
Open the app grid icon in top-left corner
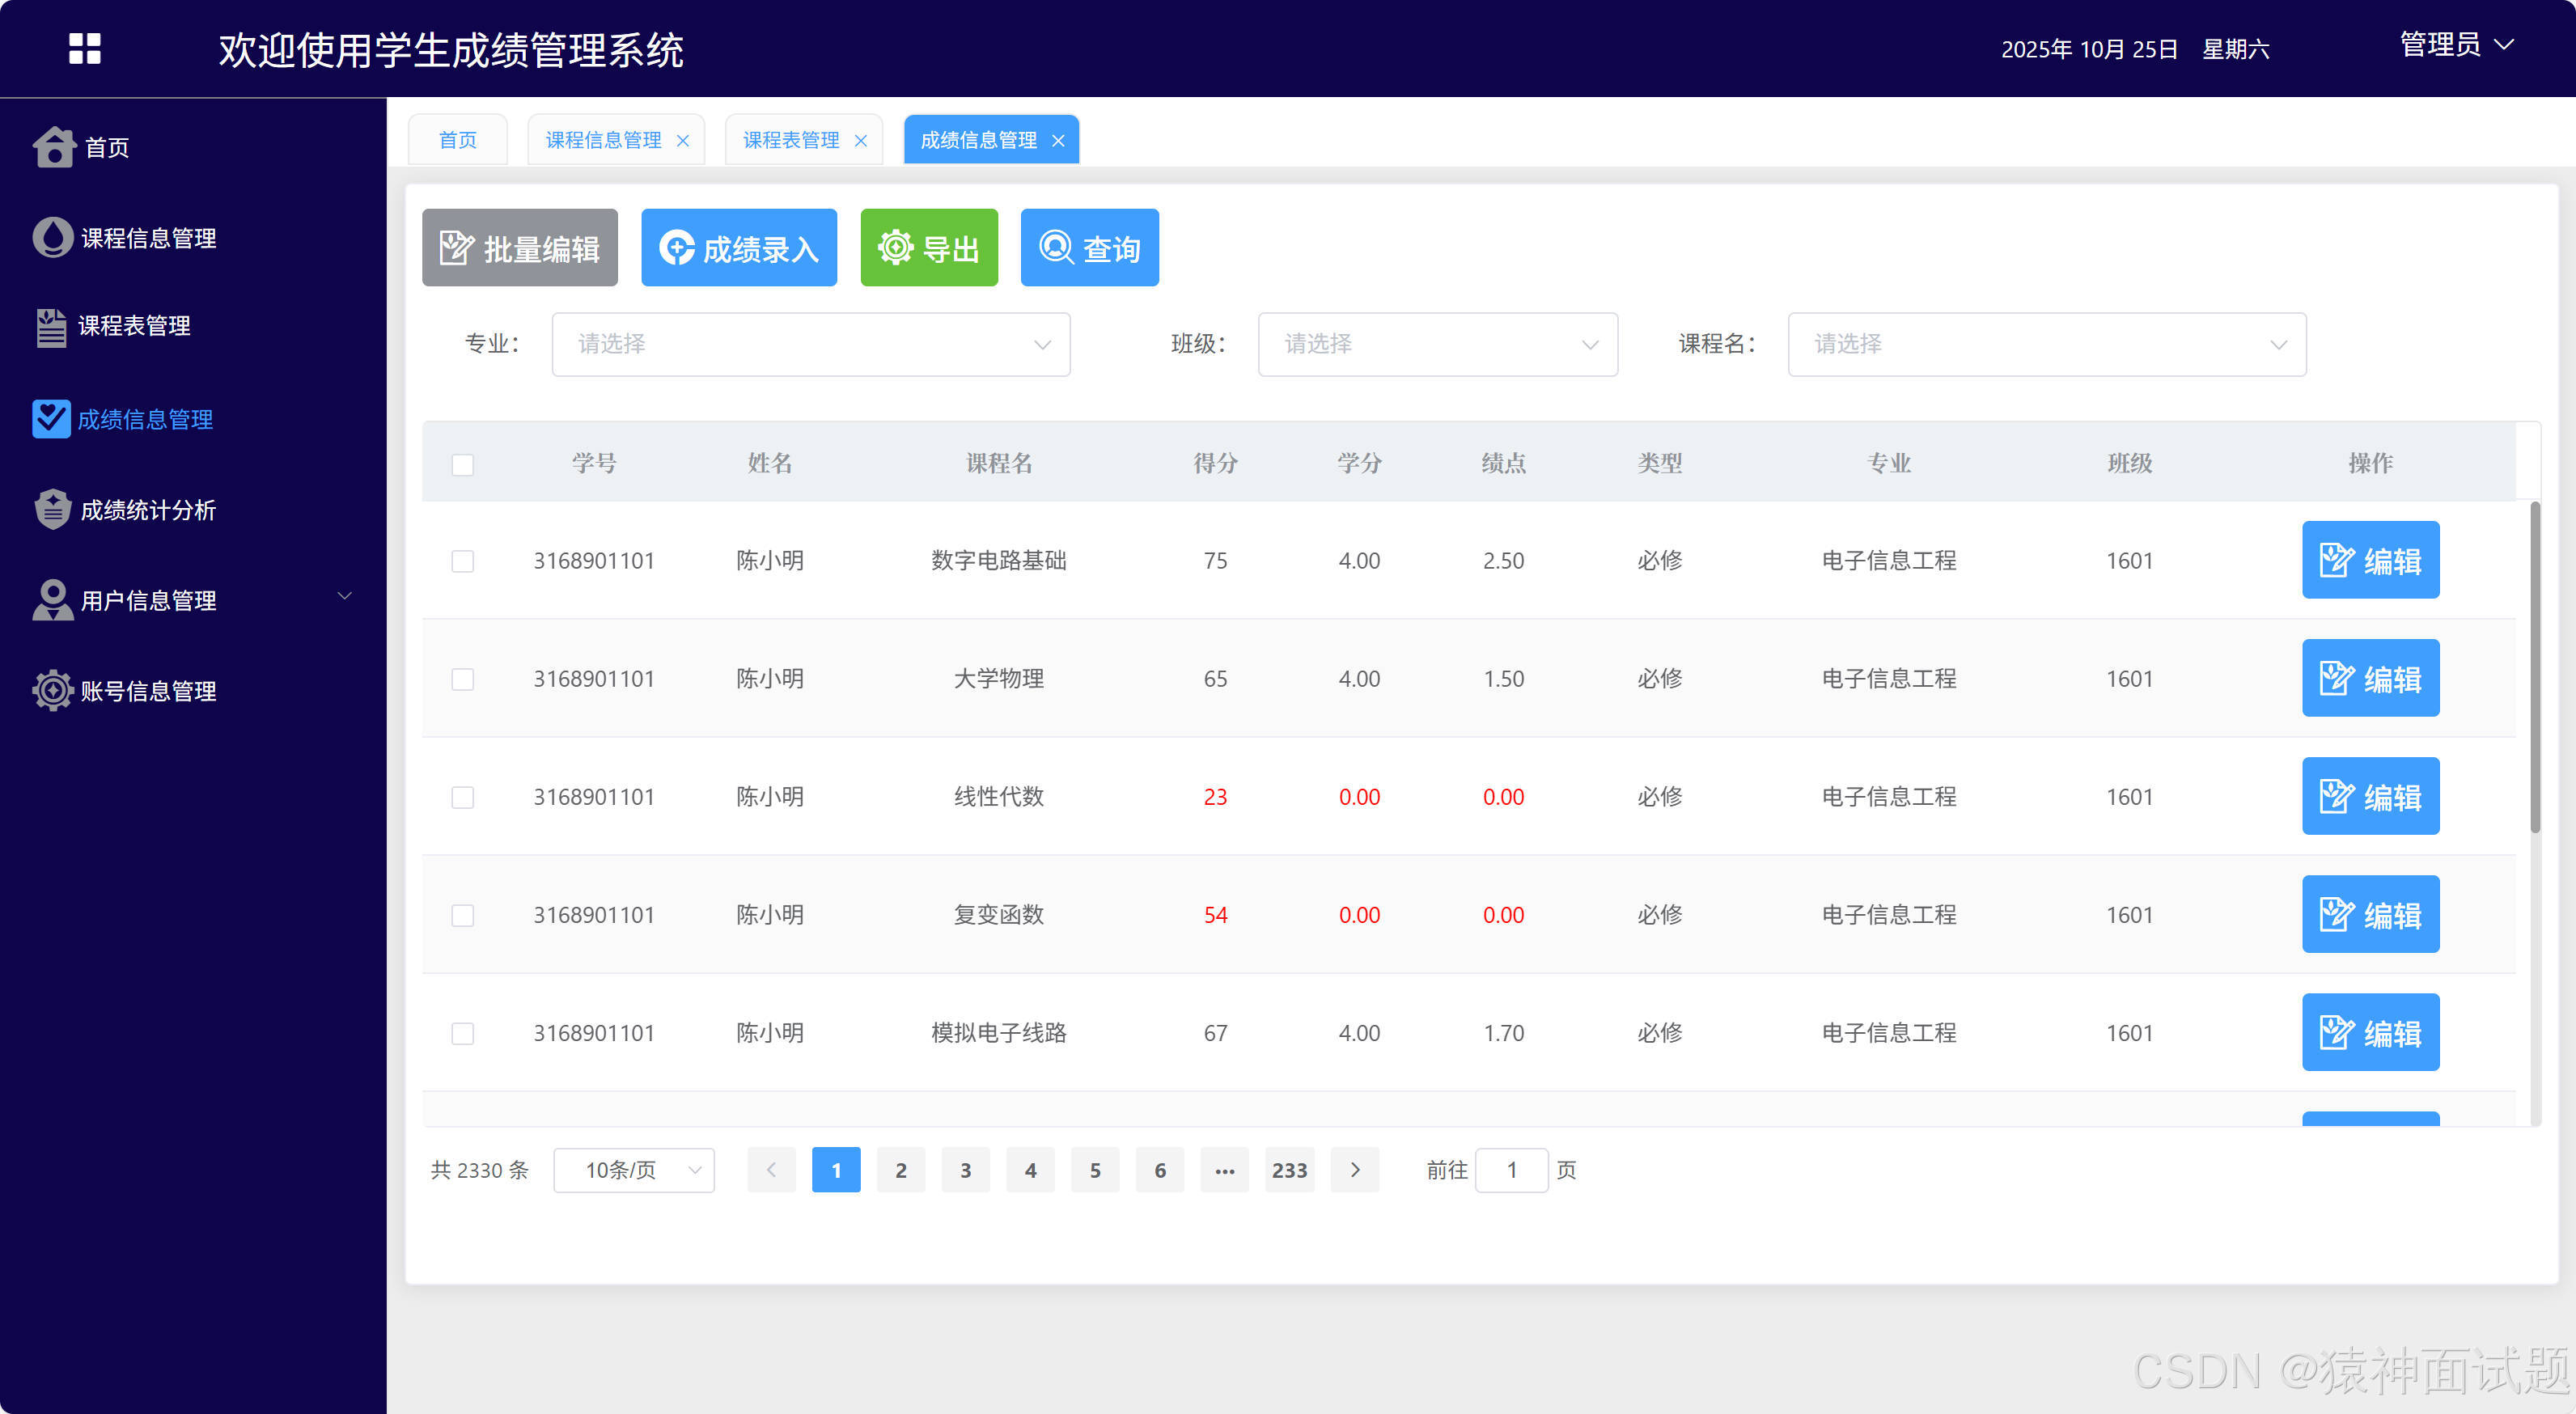click(84, 48)
